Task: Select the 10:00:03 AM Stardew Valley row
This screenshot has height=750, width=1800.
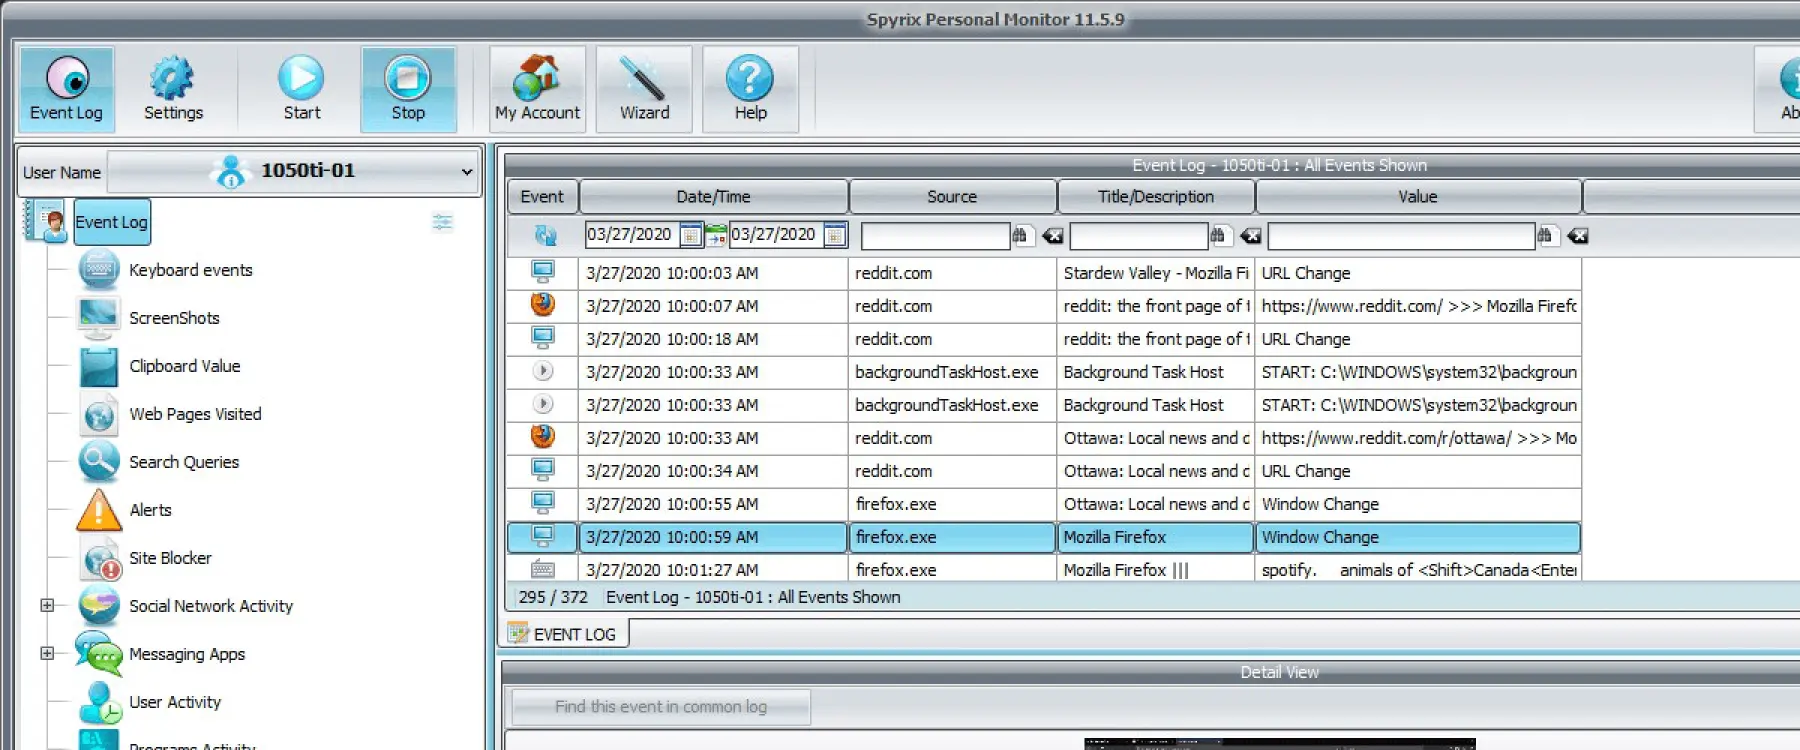Action: pyautogui.click(x=1044, y=273)
